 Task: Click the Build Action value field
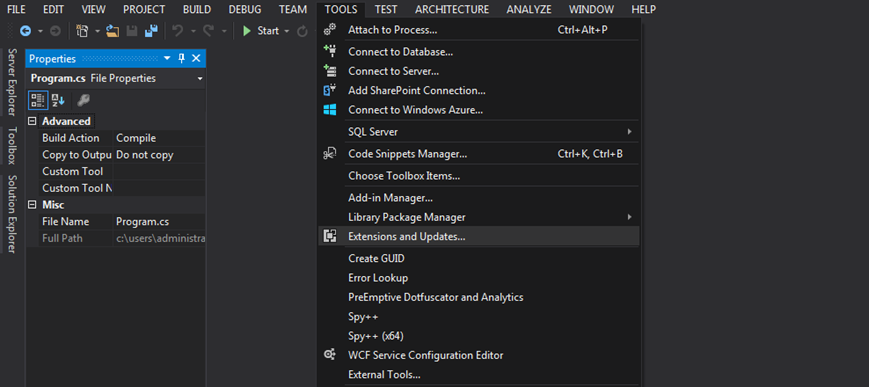coord(159,138)
